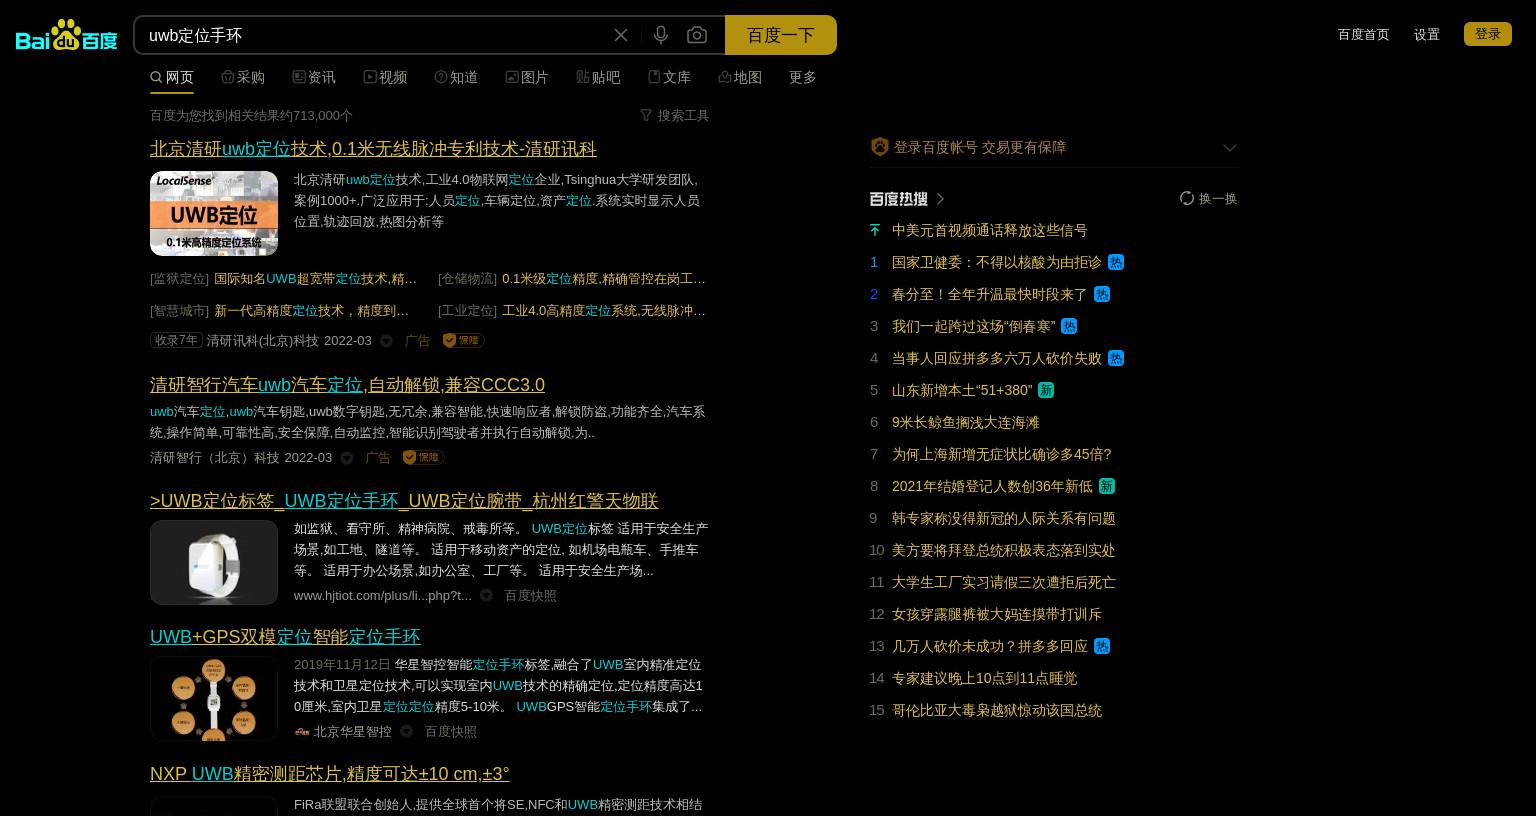
Task: Open 百度首页 link
Action: pos(1364,34)
